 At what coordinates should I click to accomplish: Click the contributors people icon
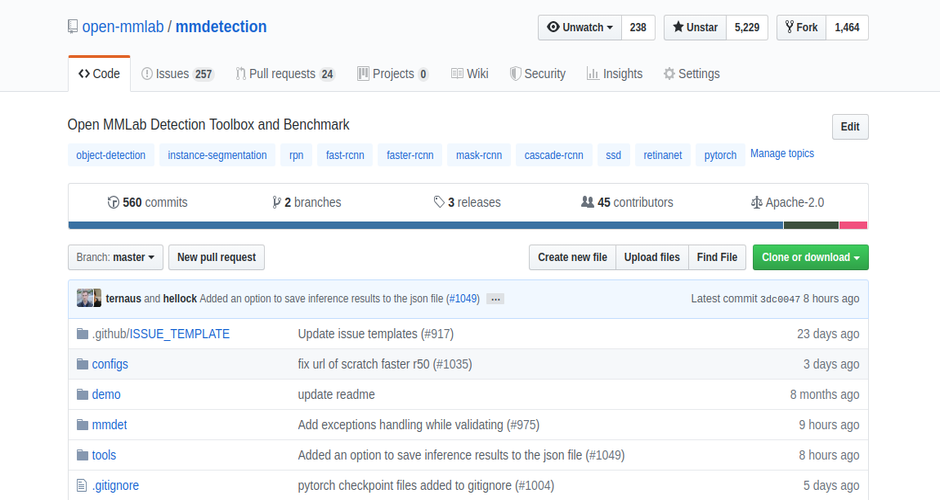click(x=588, y=202)
